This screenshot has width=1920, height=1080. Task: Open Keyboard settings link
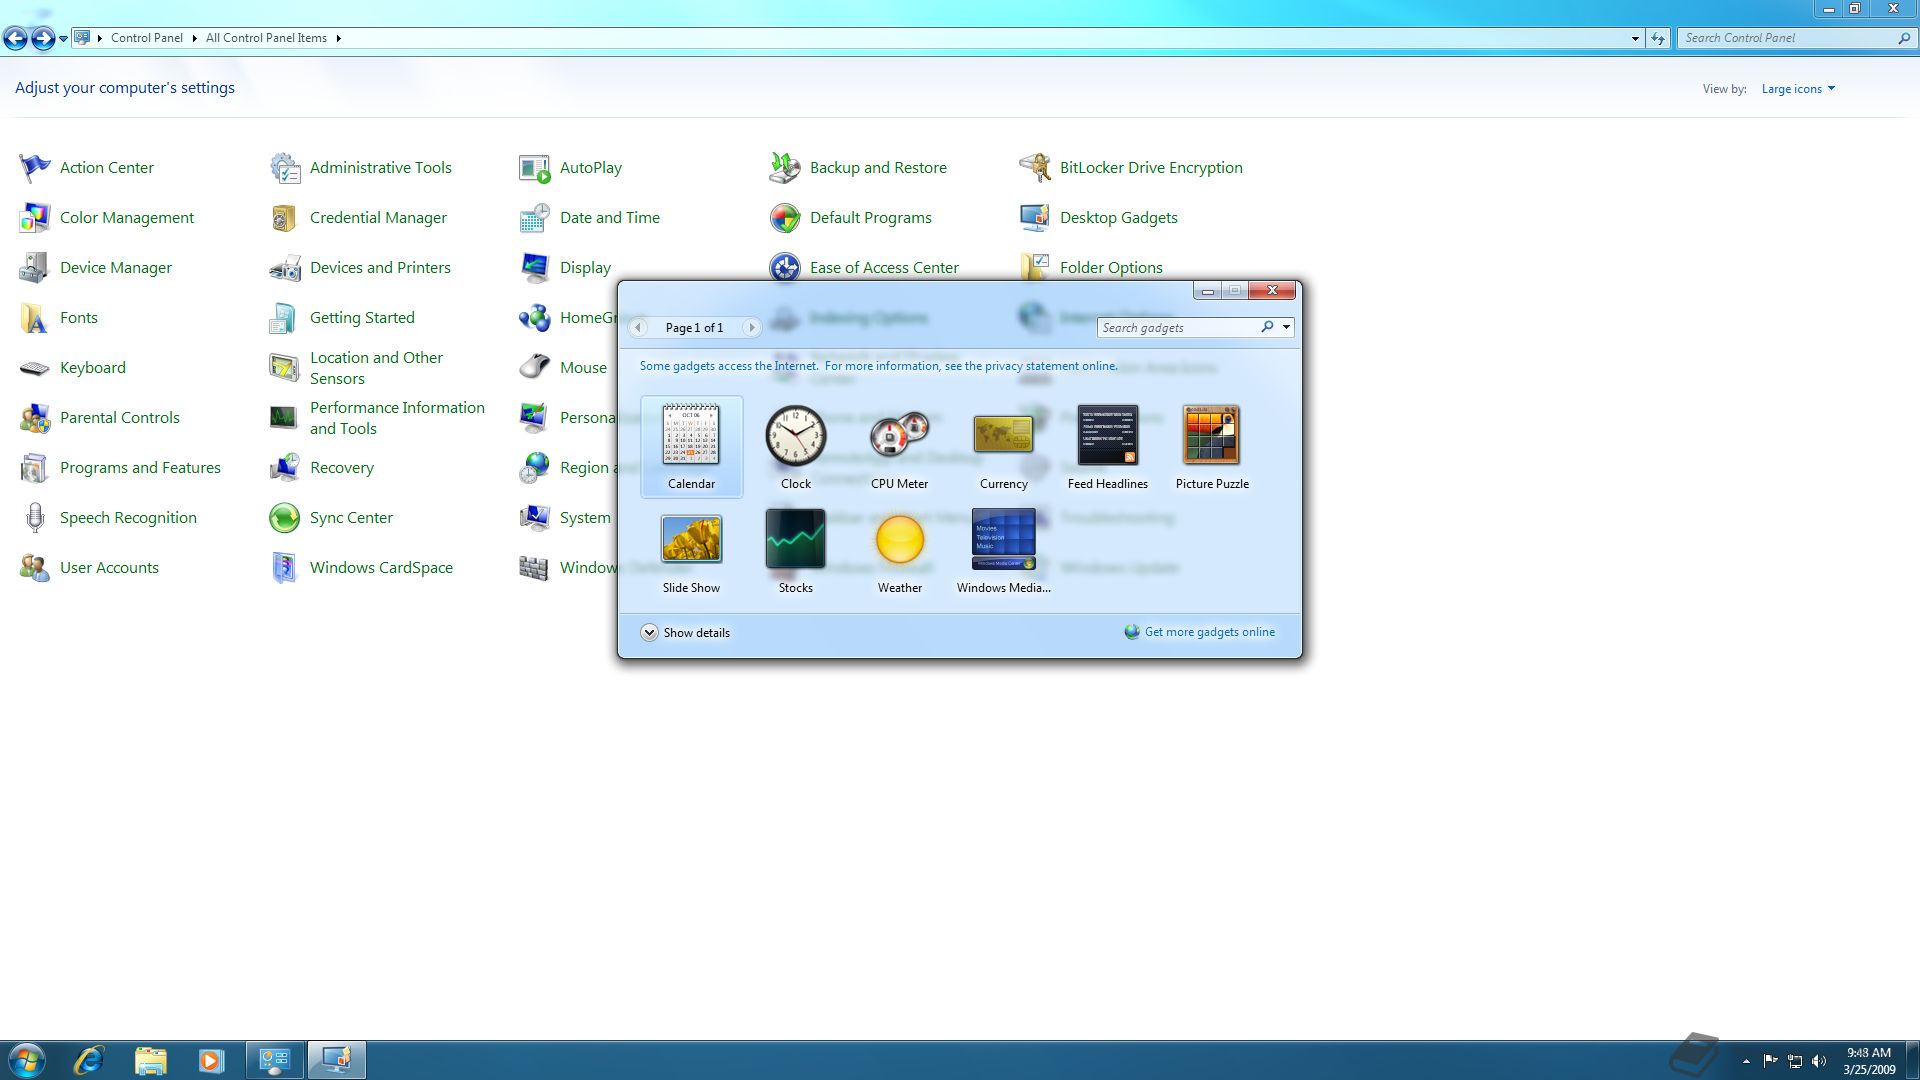coord(93,368)
